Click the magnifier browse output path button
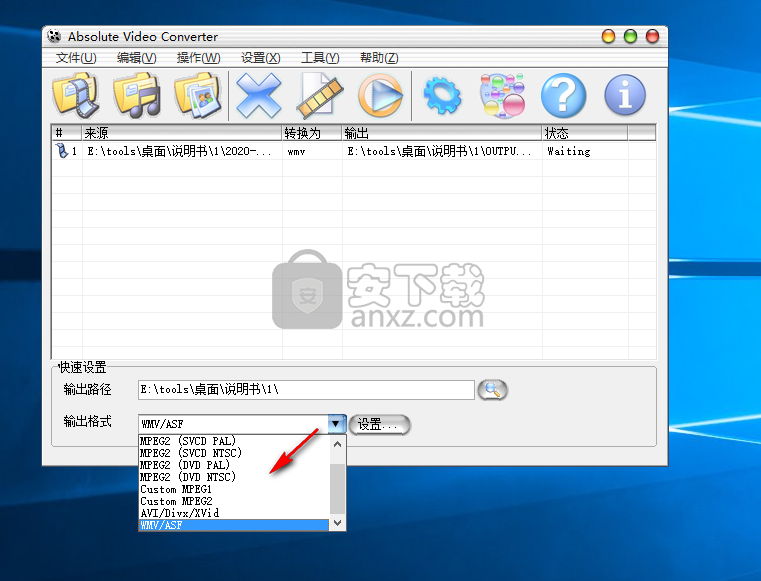 point(493,390)
